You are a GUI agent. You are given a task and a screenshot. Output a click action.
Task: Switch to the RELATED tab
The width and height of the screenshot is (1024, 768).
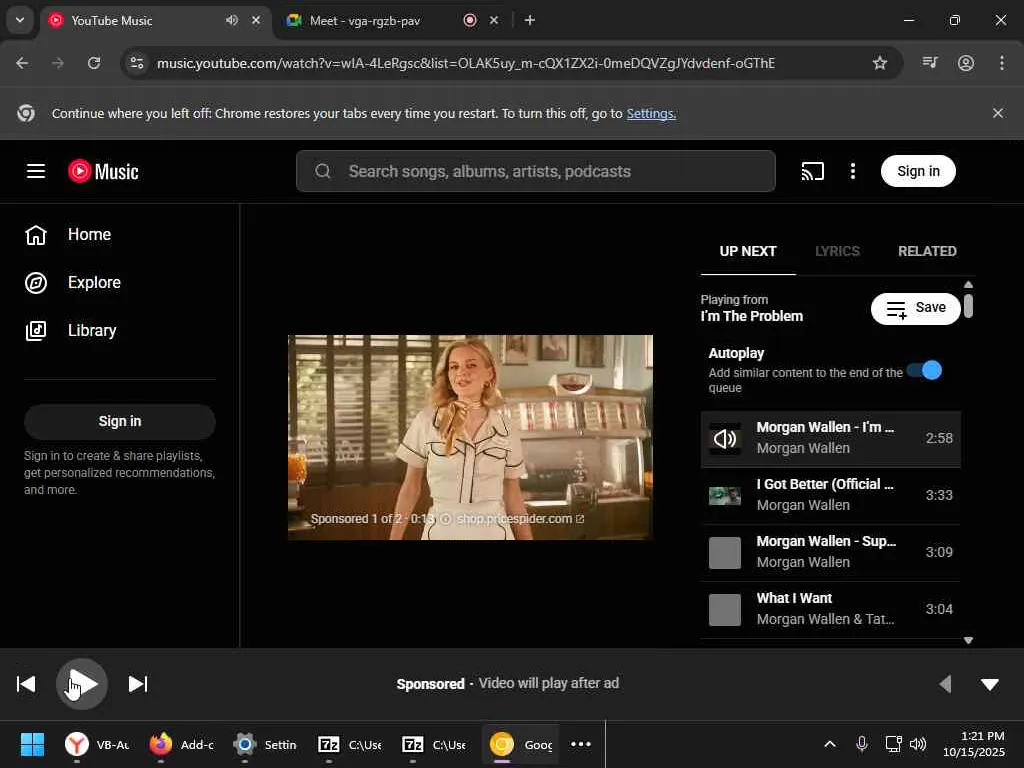pos(926,251)
